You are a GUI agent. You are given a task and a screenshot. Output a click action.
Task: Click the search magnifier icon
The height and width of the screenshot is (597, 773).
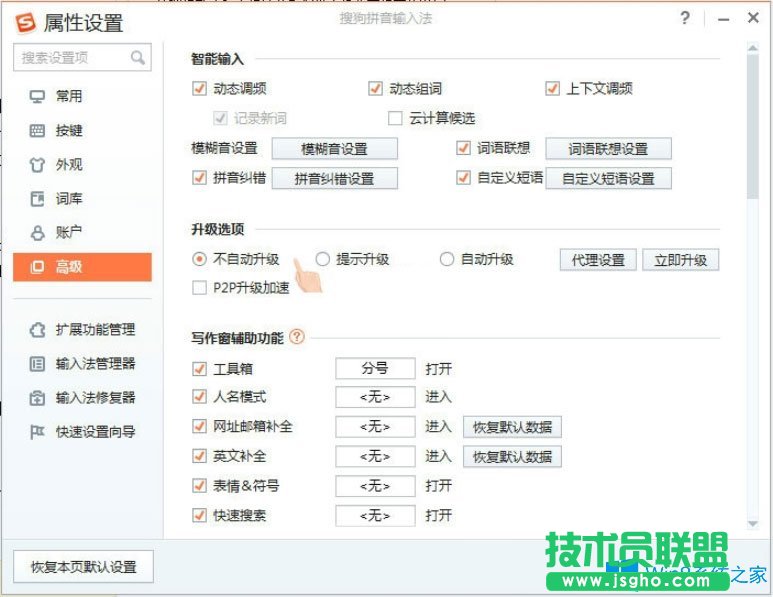tap(138, 58)
